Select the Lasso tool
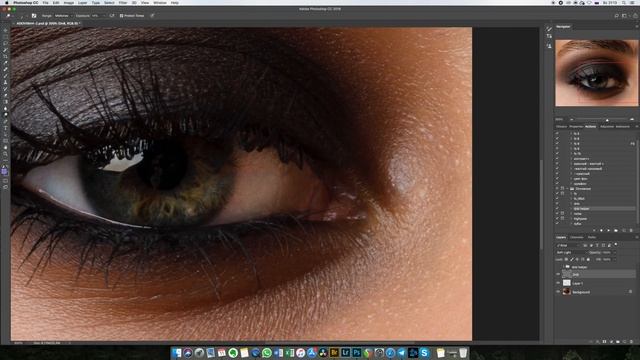The height and width of the screenshot is (360, 640). tap(5, 43)
